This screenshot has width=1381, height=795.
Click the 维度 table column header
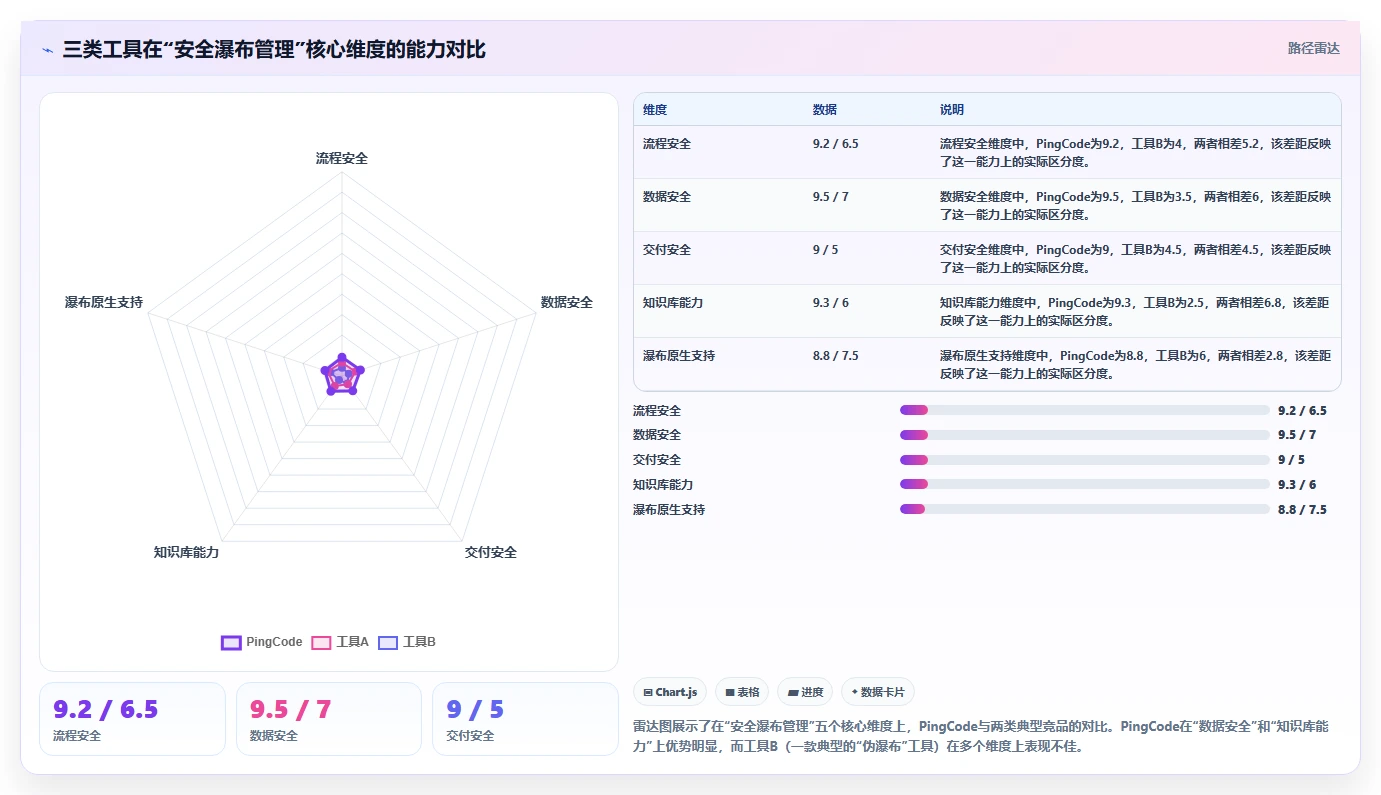pyautogui.click(x=655, y=110)
